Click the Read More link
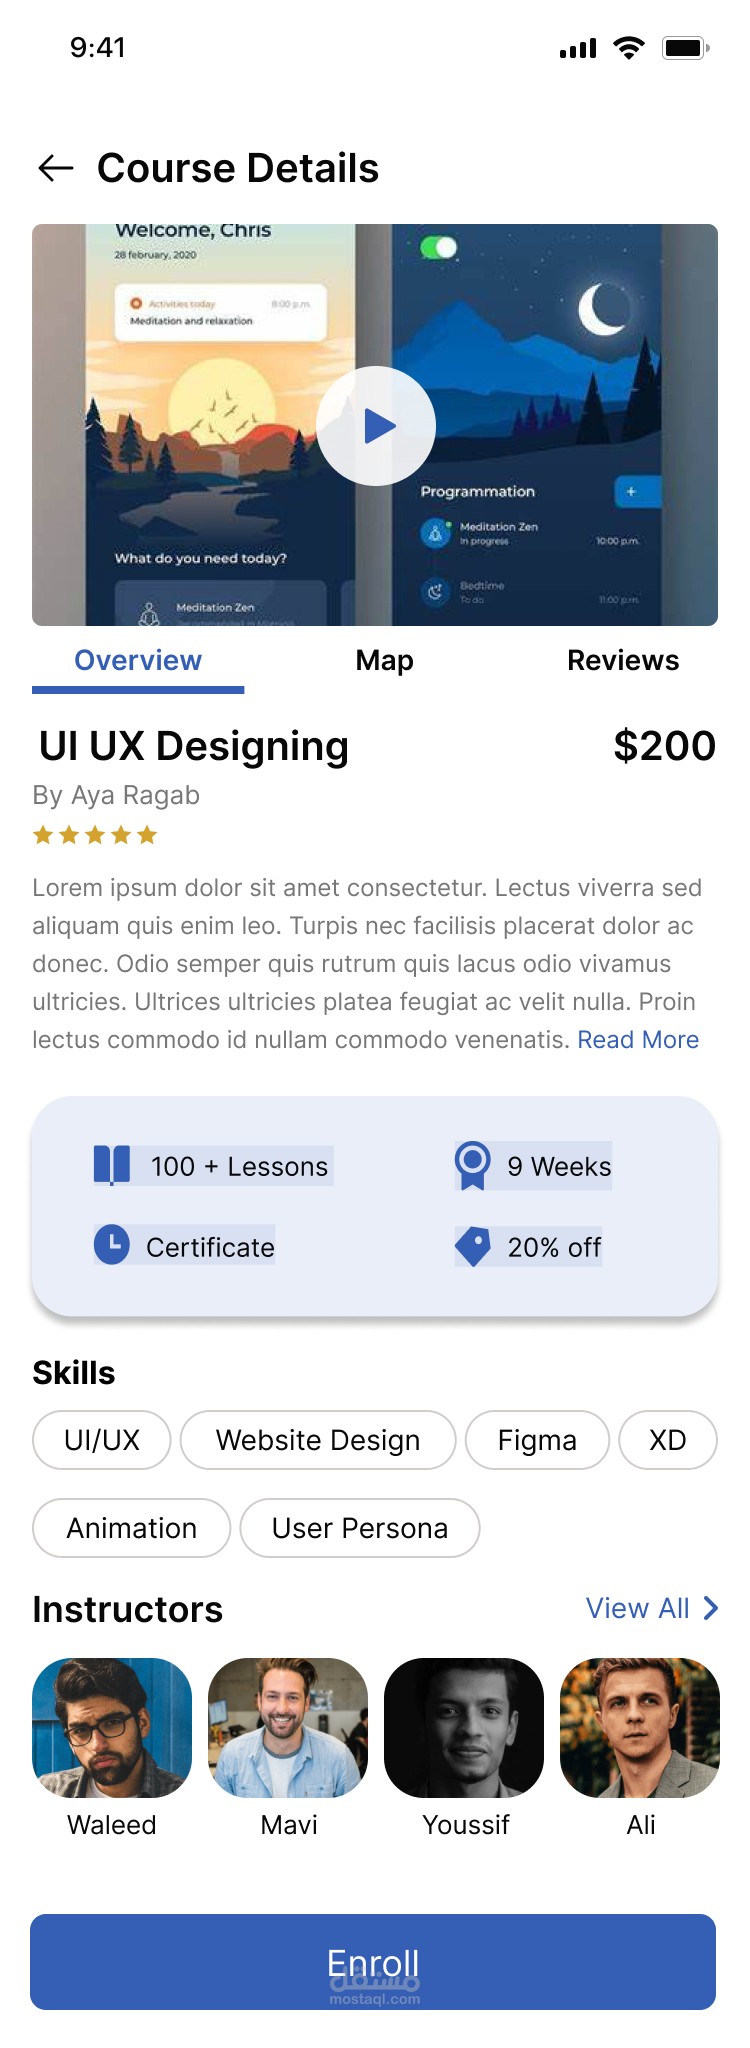The height and width of the screenshot is (2048, 750). click(638, 1040)
